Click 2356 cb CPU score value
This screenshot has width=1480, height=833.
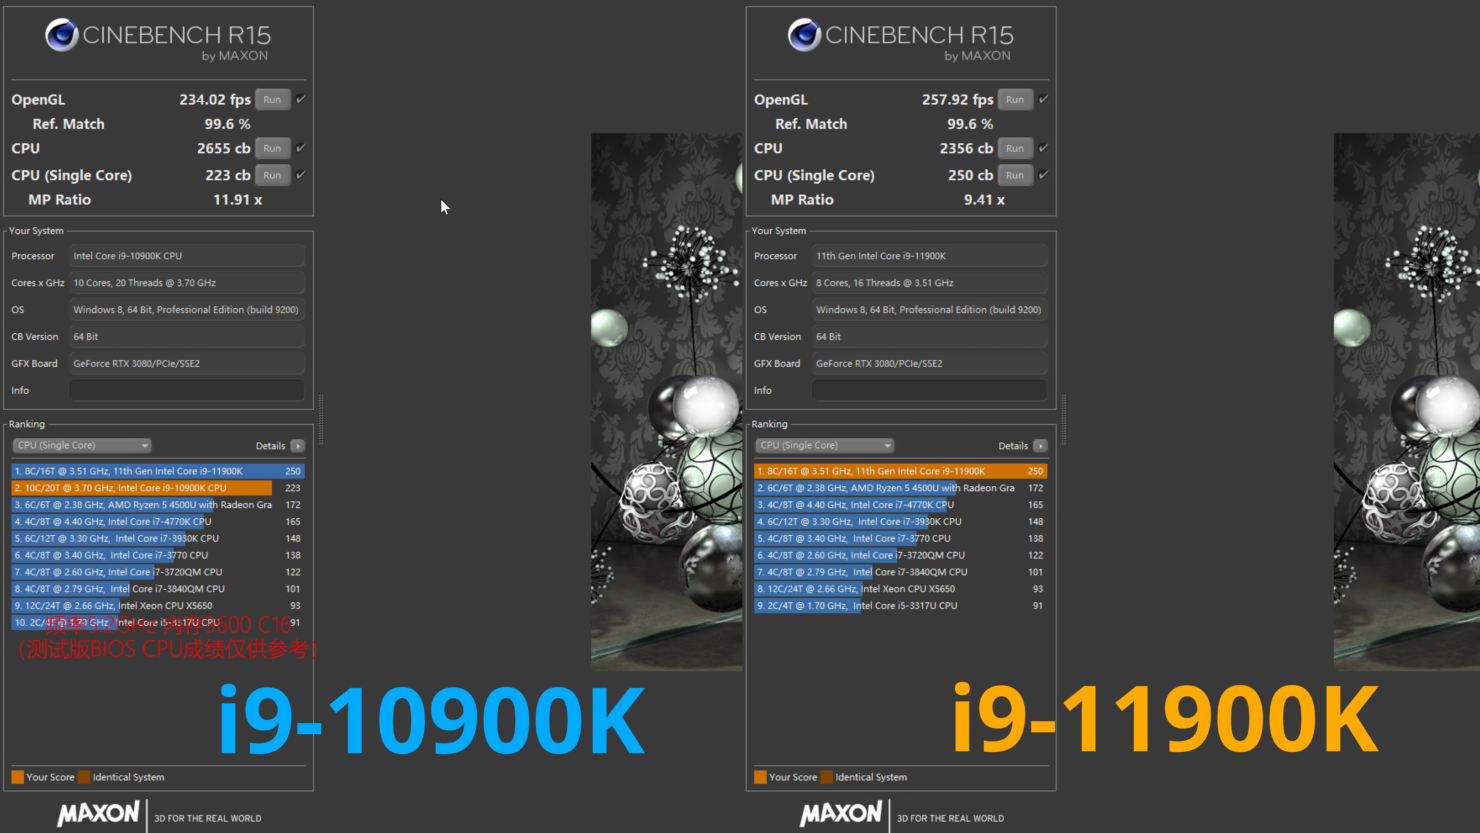click(x=966, y=148)
